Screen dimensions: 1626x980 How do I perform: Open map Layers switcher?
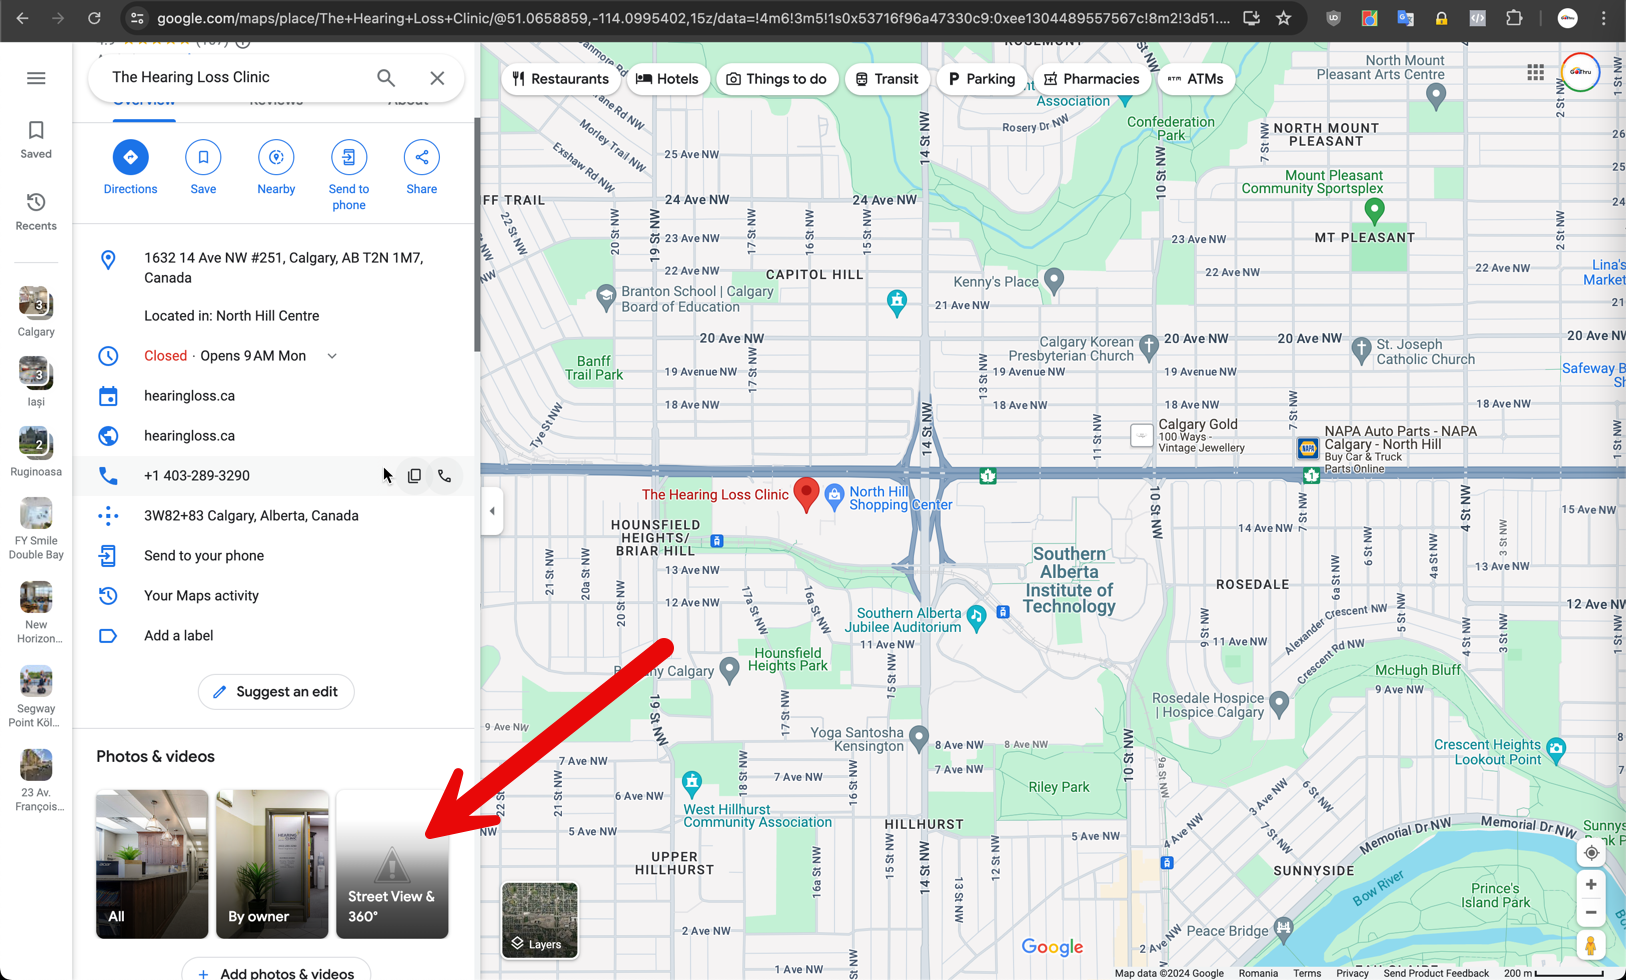(x=540, y=920)
